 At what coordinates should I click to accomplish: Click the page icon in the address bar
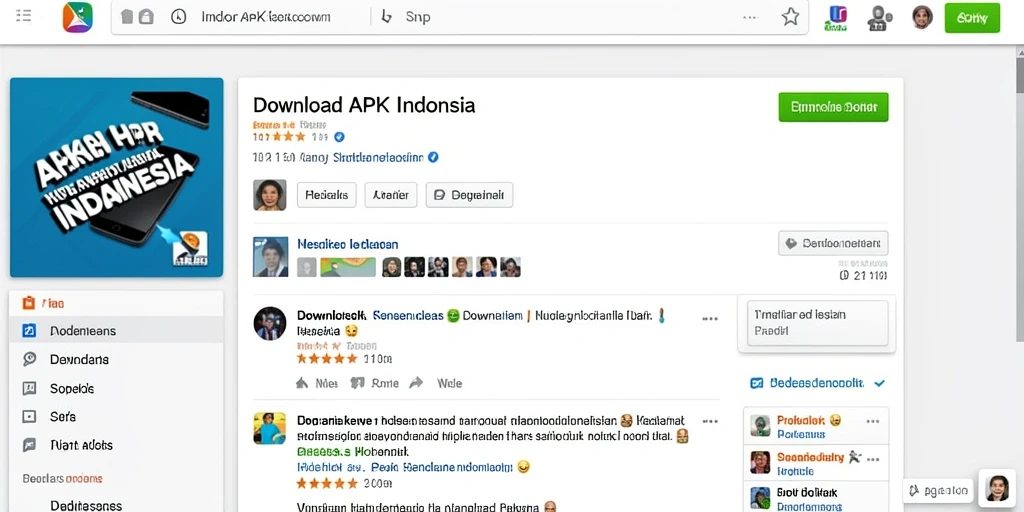pos(127,17)
